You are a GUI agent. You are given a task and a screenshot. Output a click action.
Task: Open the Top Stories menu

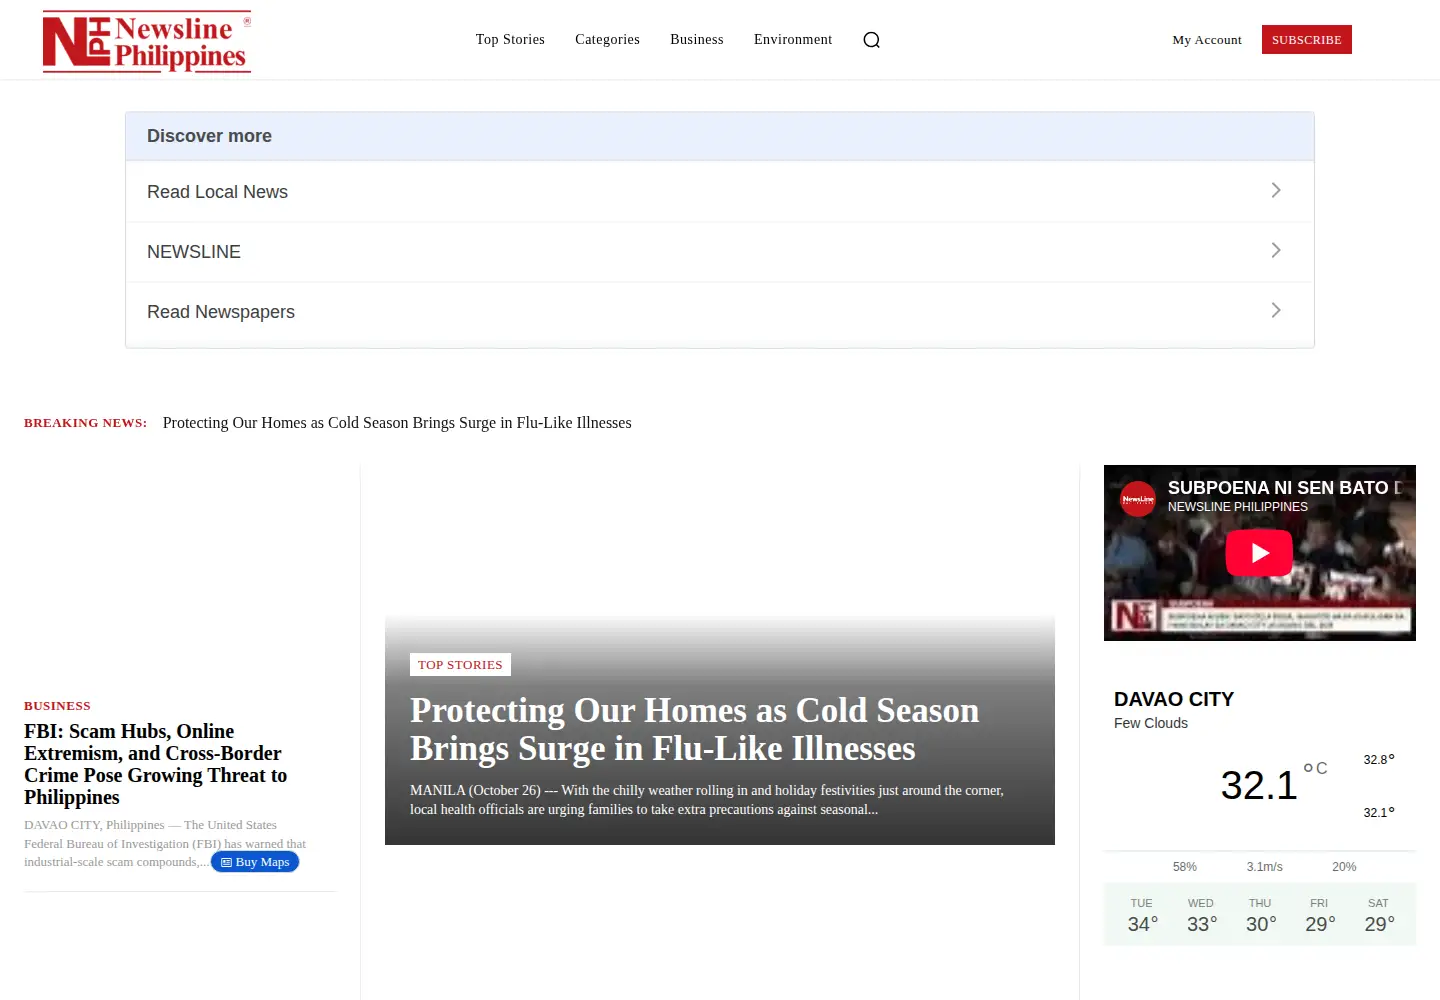(x=510, y=40)
